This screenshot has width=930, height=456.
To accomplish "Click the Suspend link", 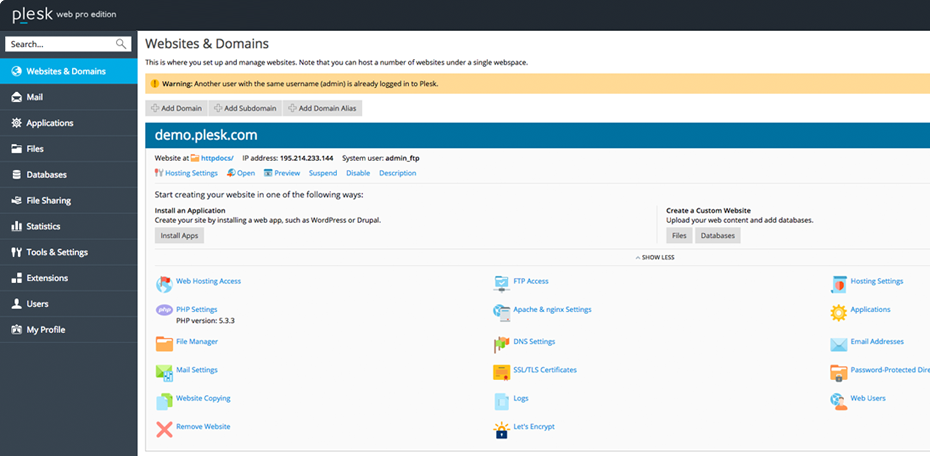I will (x=323, y=173).
